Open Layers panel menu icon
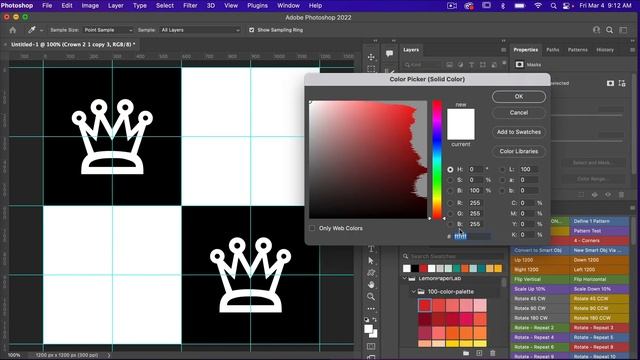Viewport: 640px width, 360px height. click(503, 50)
